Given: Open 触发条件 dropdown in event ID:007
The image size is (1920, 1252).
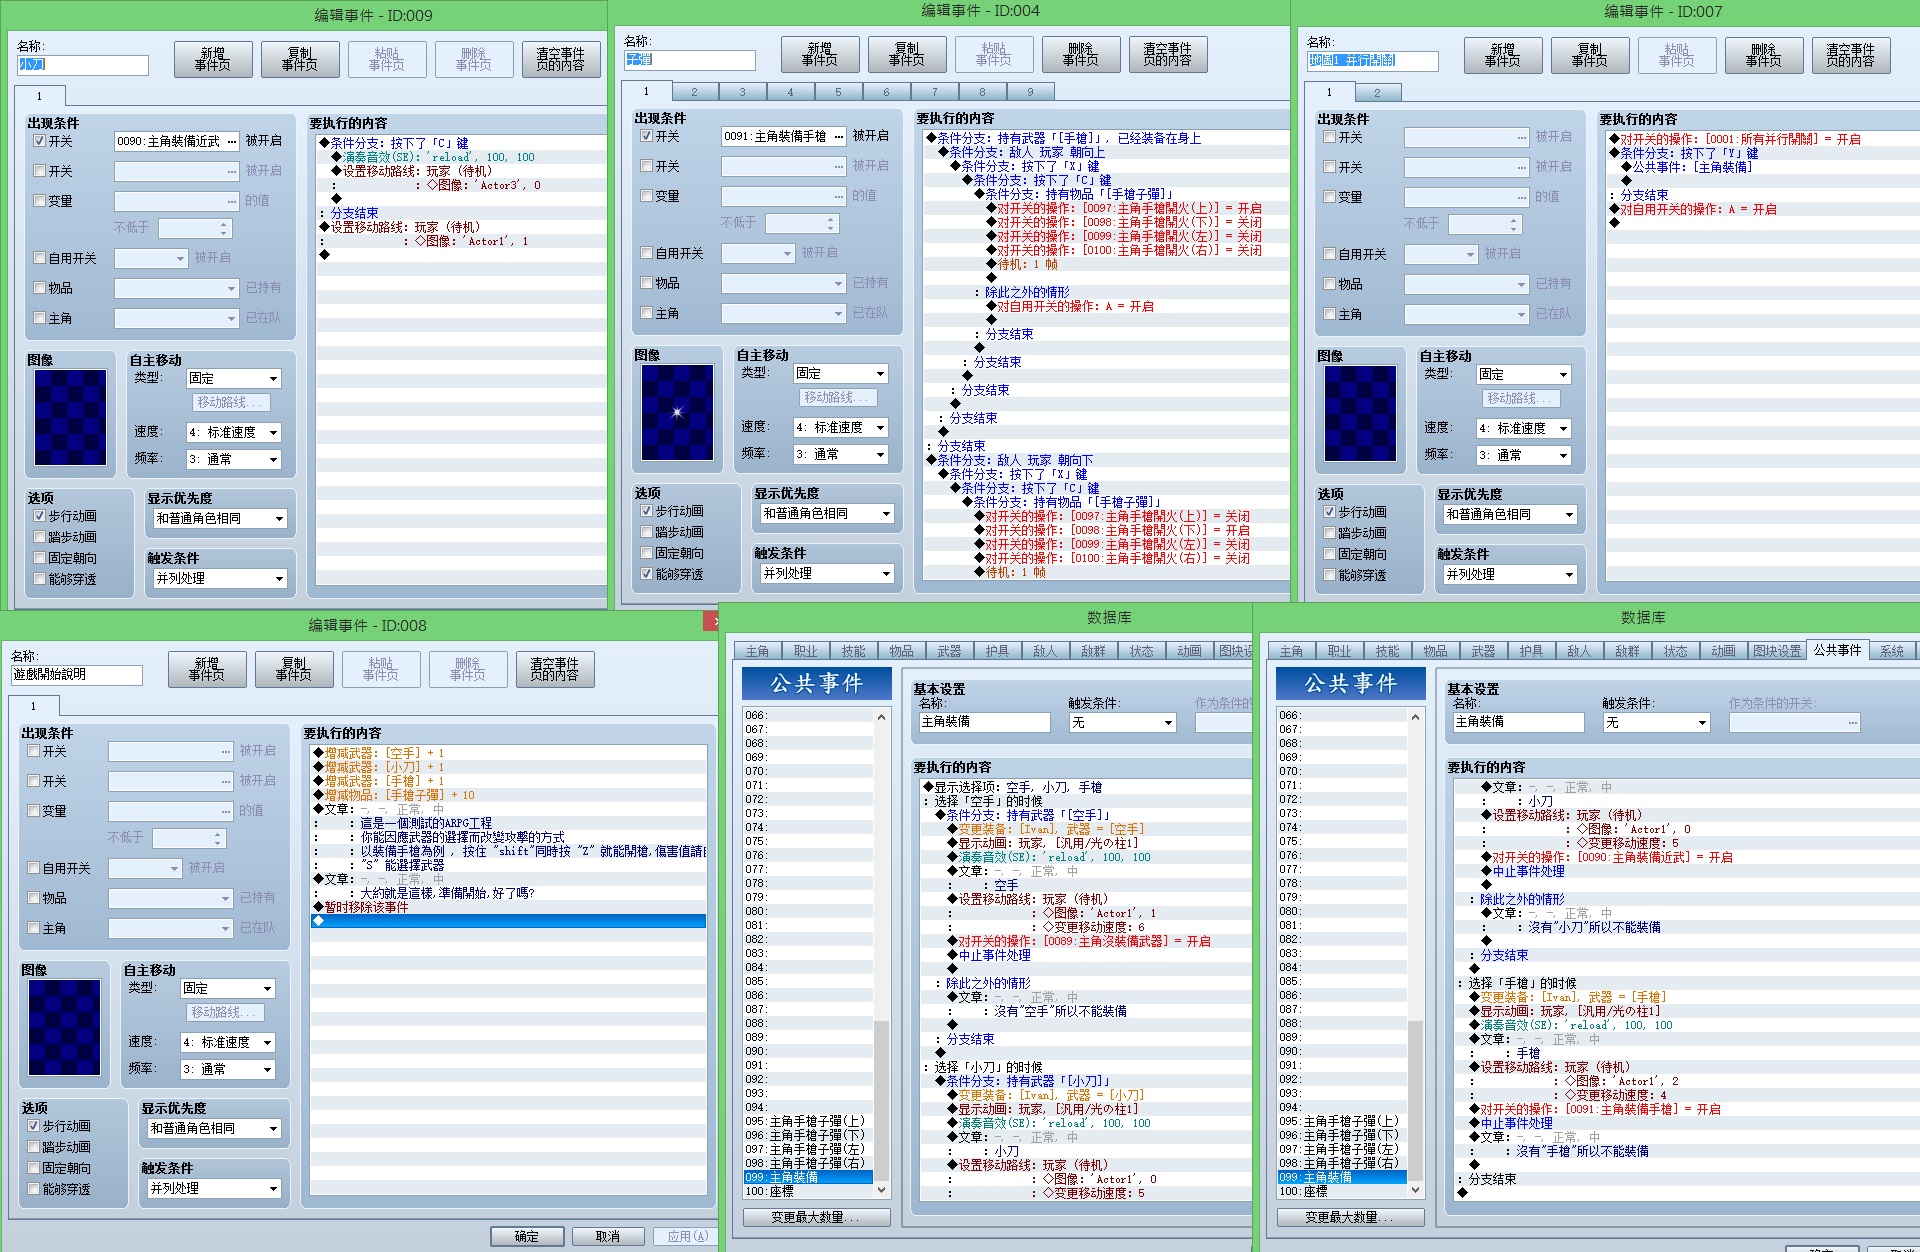Looking at the screenshot, I should 1510,575.
